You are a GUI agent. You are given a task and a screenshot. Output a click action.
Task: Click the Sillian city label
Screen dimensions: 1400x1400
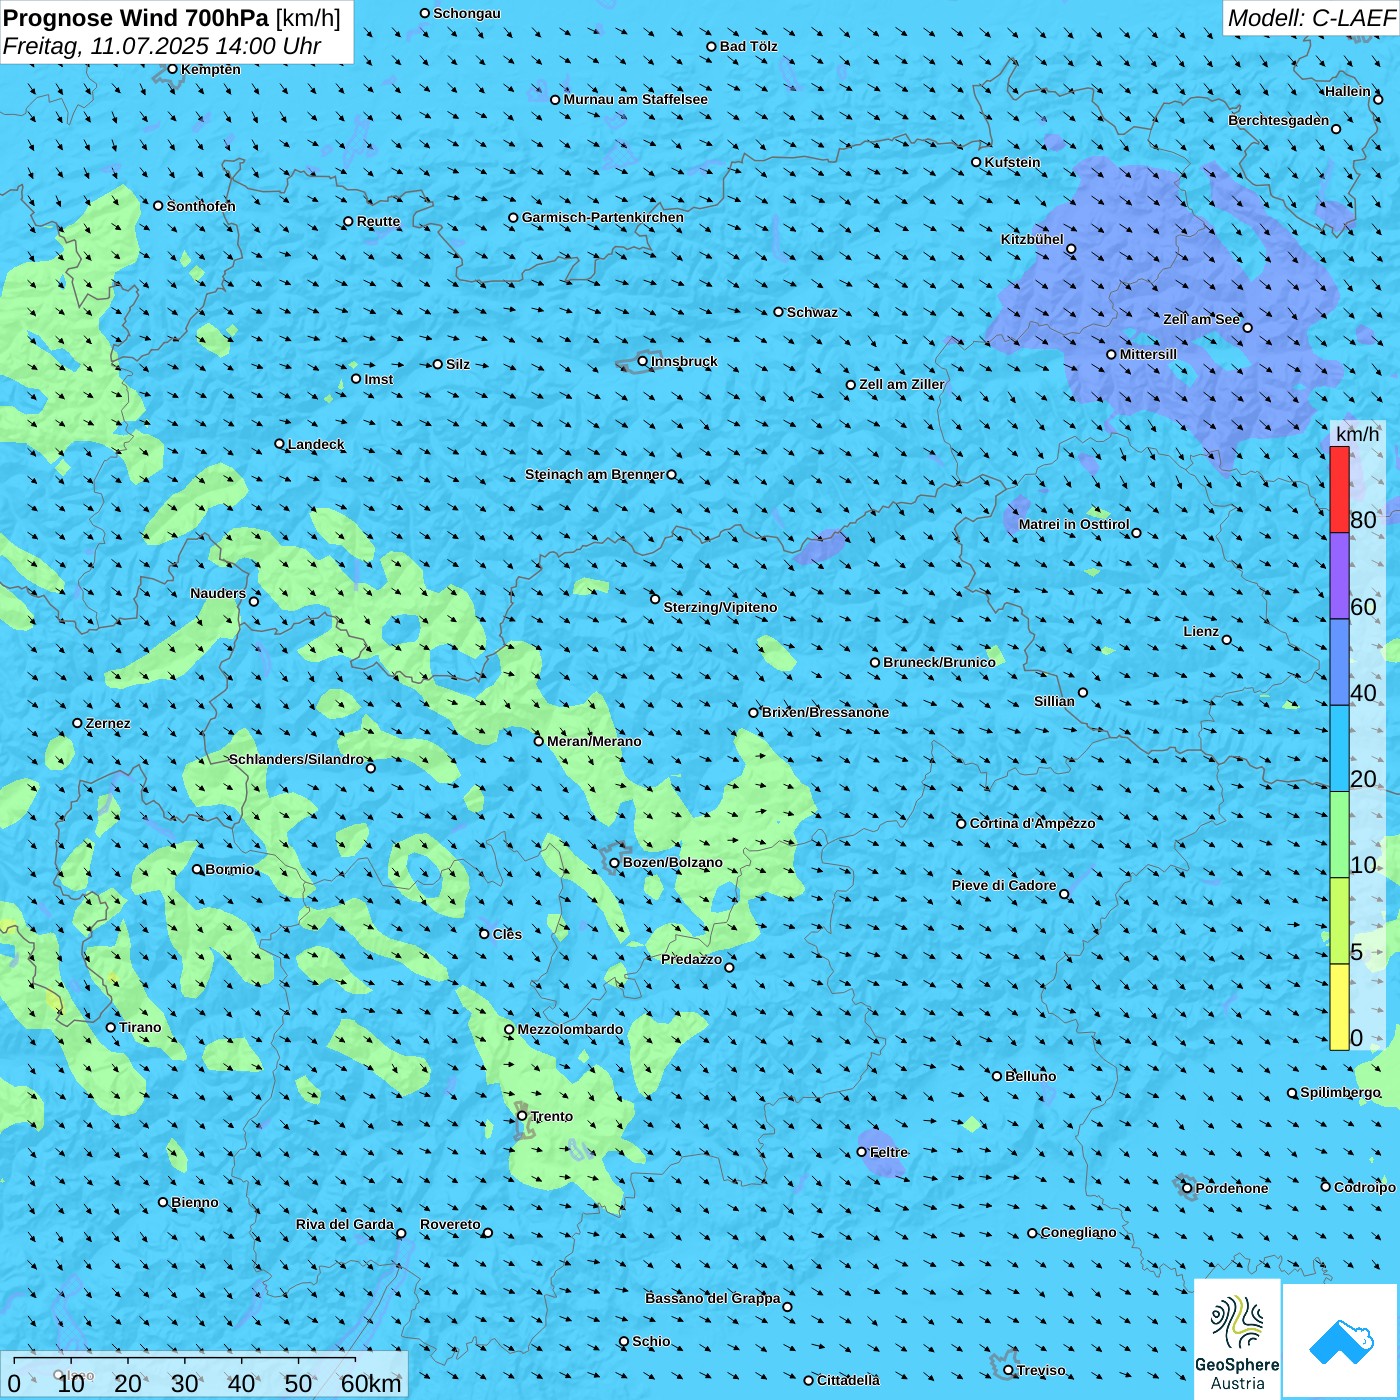1054,701
